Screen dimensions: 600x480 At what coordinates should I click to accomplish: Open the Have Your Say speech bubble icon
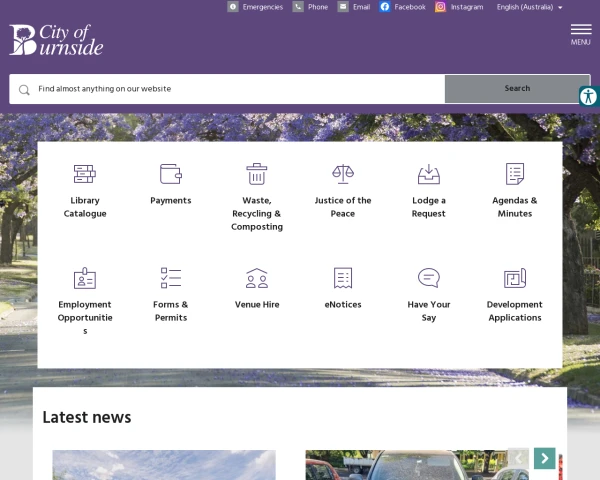[x=429, y=278]
